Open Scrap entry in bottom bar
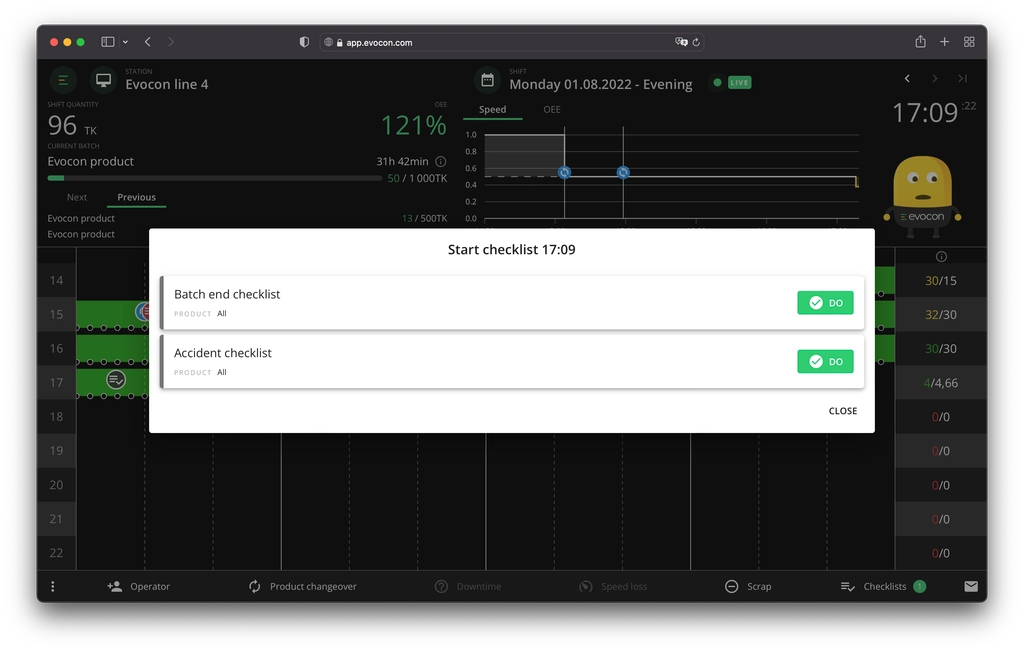 tap(748, 586)
